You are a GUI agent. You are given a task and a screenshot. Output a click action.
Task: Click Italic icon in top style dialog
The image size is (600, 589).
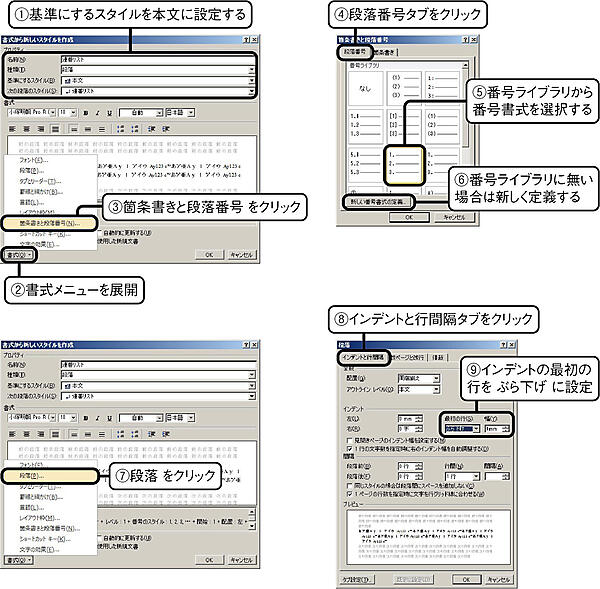(x=98, y=113)
